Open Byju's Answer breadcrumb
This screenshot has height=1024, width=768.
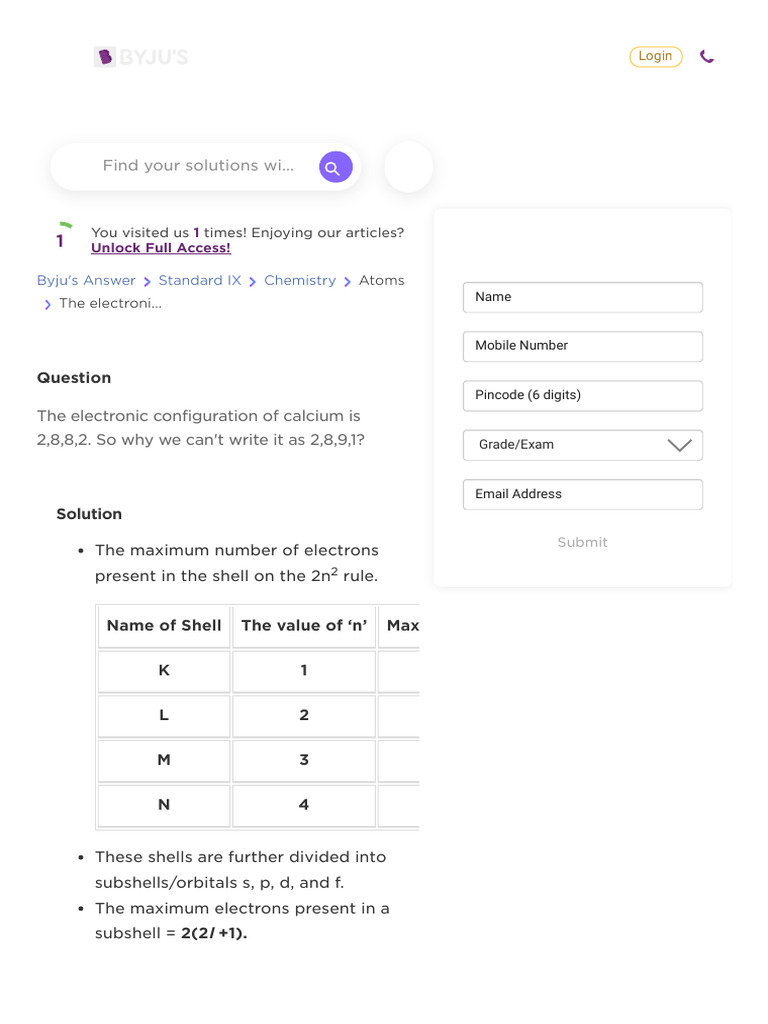click(86, 281)
